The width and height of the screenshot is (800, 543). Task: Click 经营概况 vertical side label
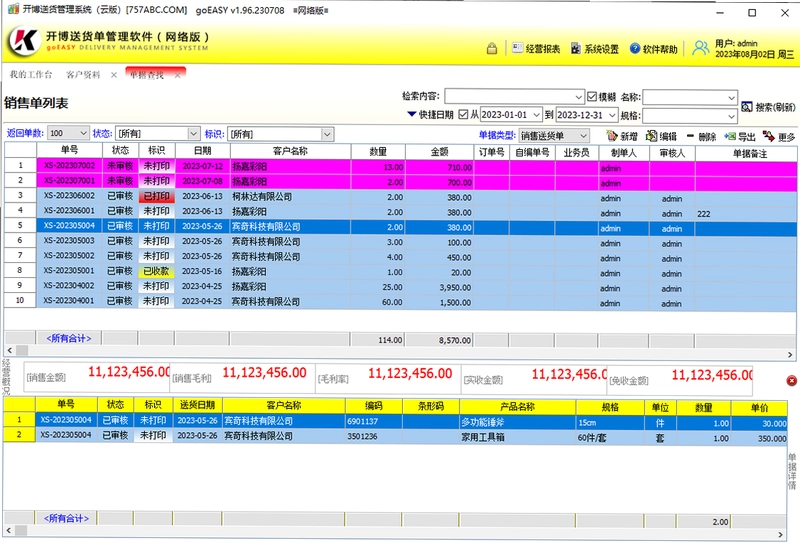pyautogui.click(x=6, y=378)
